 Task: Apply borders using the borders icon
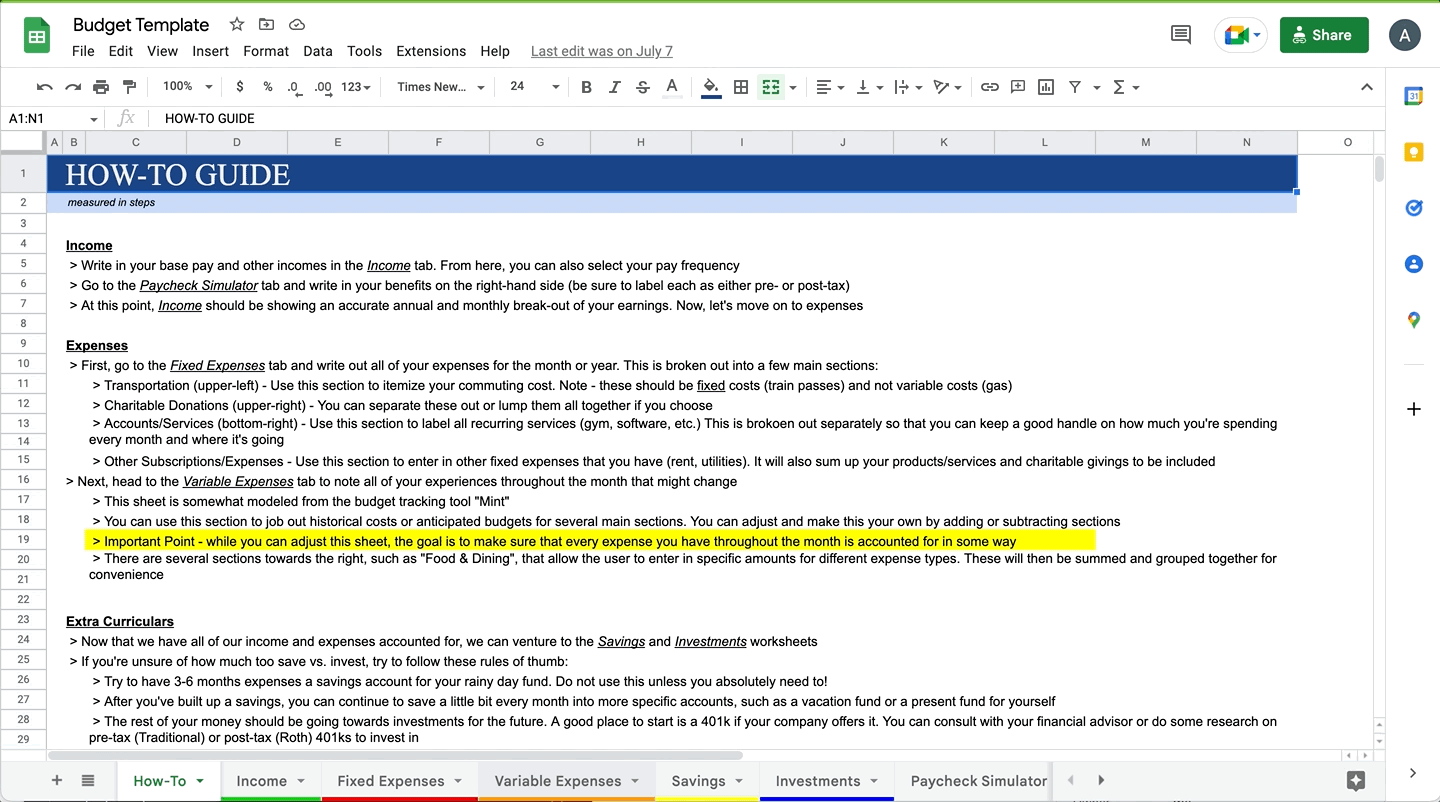(x=741, y=87)
